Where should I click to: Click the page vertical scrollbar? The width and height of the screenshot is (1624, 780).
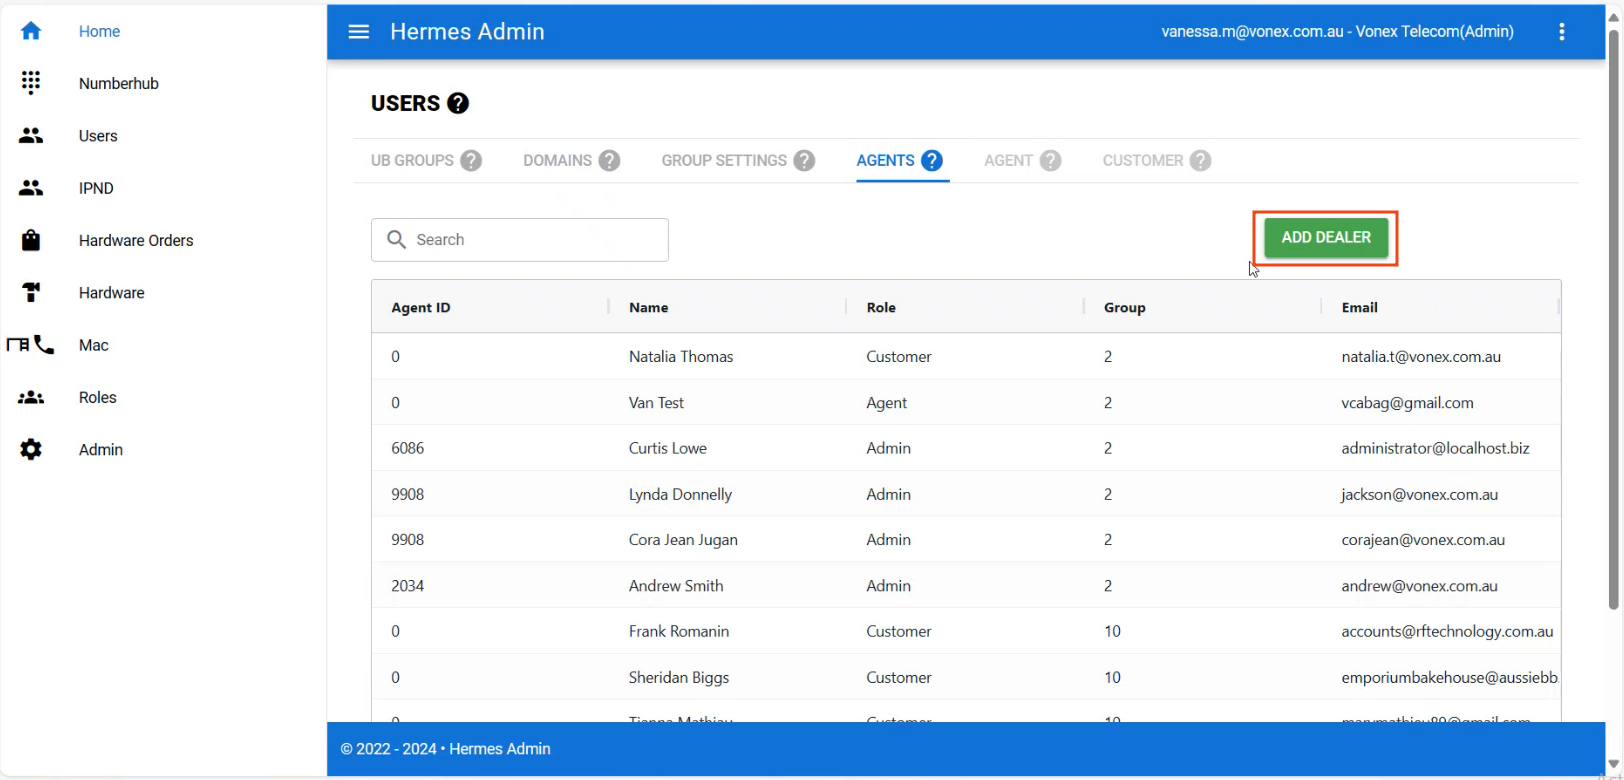[1612, 320]
